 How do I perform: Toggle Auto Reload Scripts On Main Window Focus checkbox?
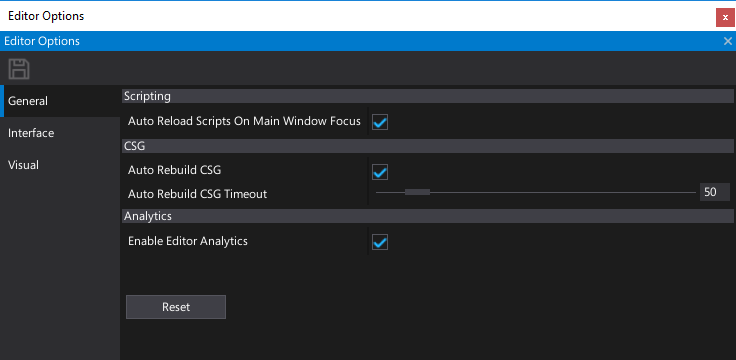(x=380, y=122)
